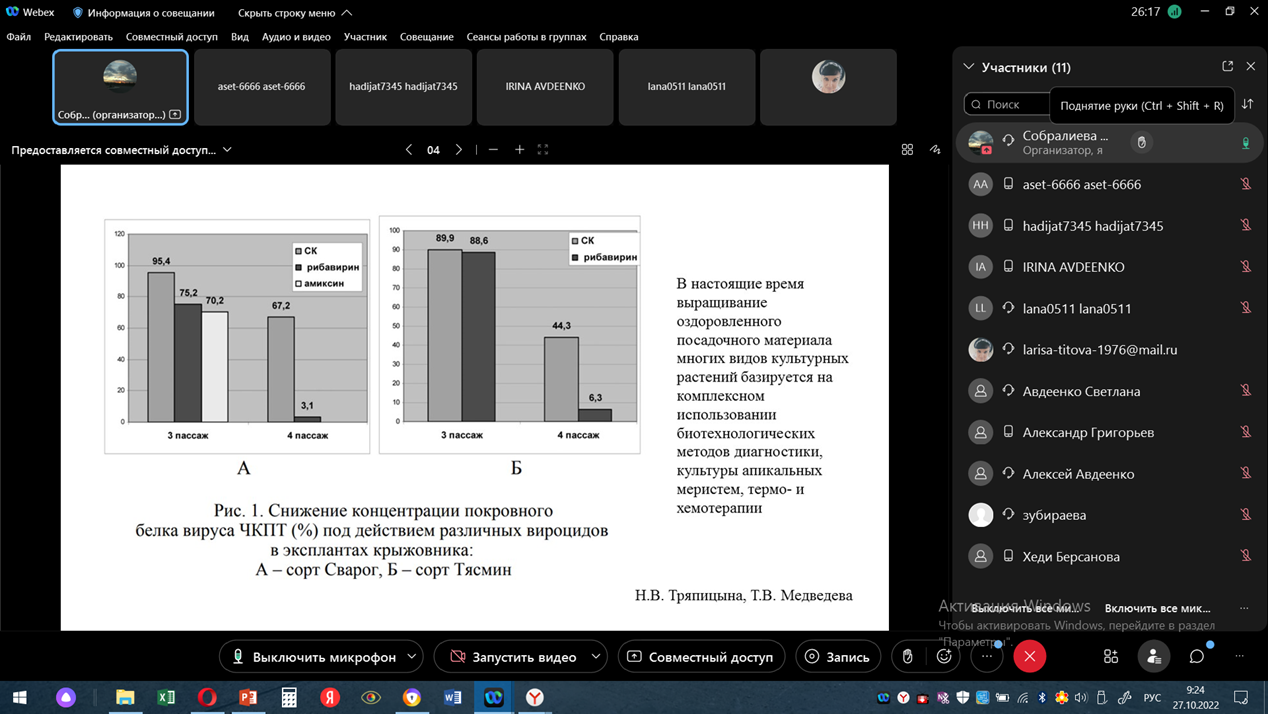The height and width of the screenshot is (714, 1268).
Task: Toggle full screen view of shared content
Action: [x=543, y=150]
